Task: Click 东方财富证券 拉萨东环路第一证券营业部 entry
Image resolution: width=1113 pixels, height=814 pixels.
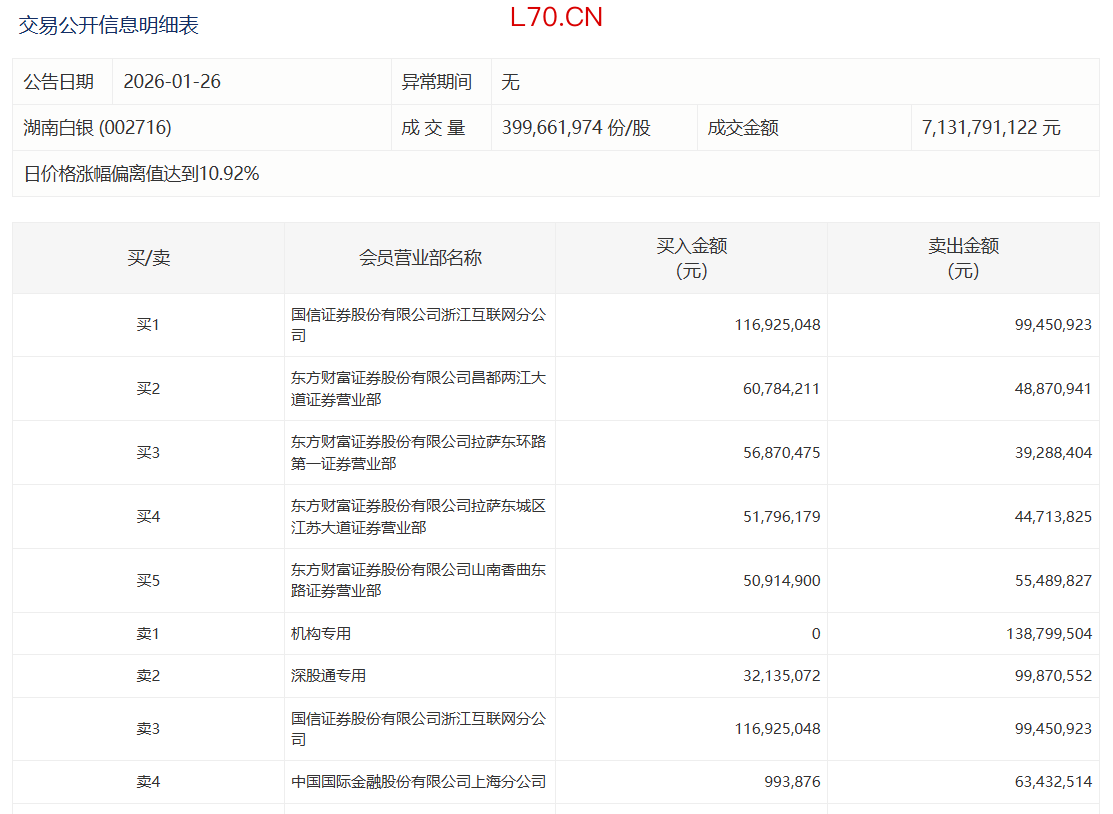Action: [x=418, y=453]
